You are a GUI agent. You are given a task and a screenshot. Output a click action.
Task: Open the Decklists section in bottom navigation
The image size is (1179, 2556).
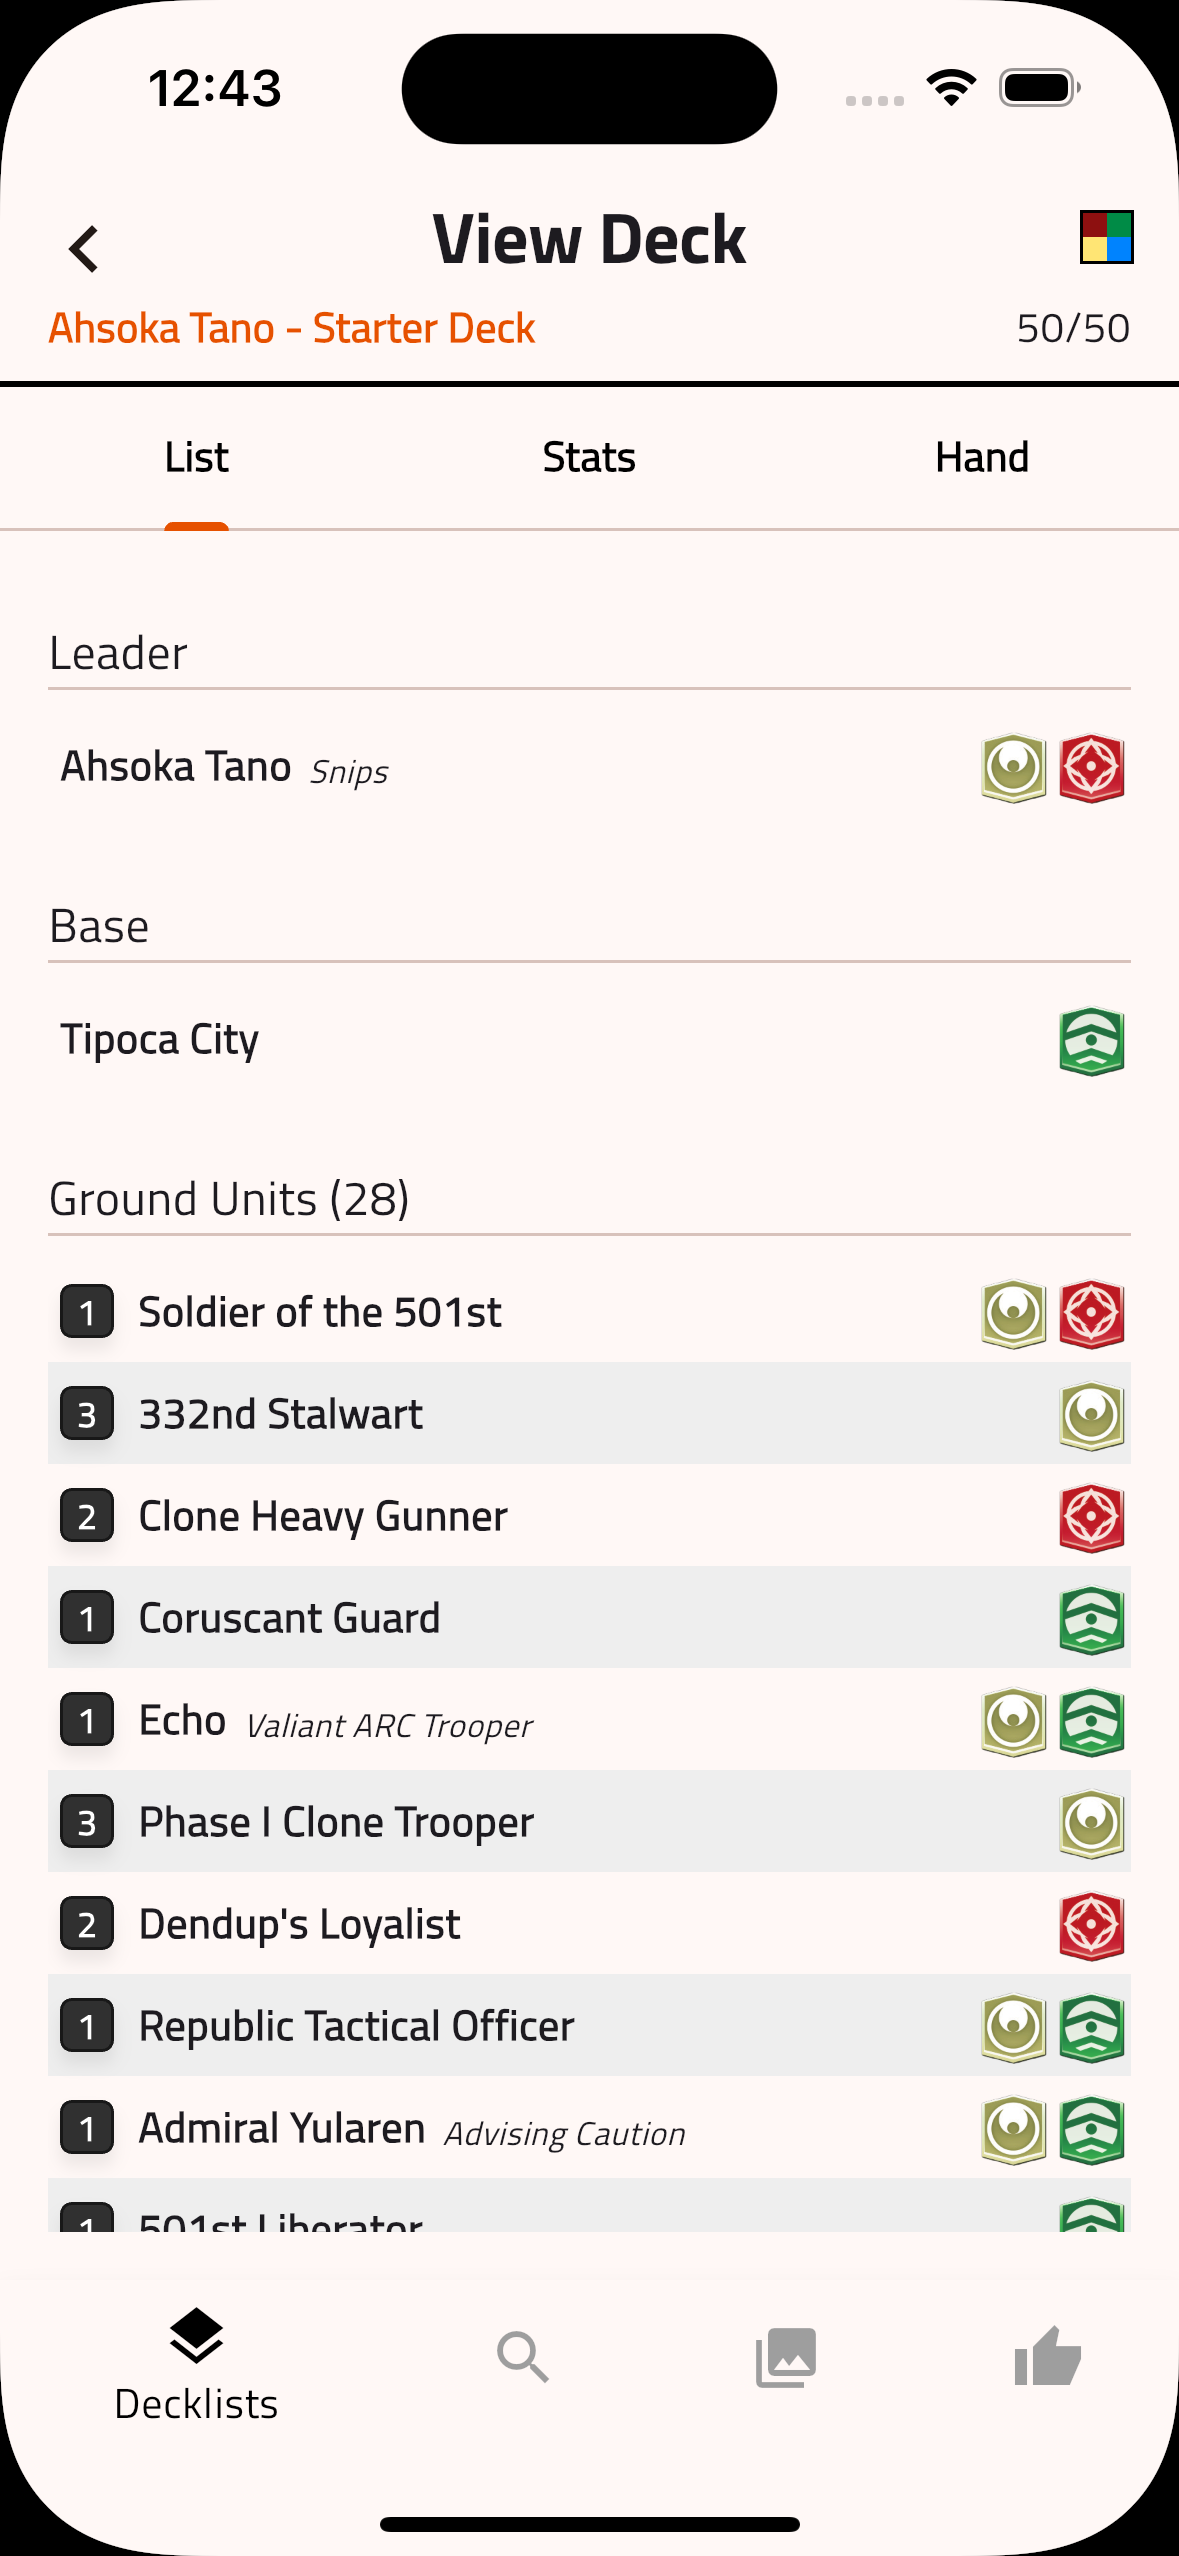coord(196,2360)
